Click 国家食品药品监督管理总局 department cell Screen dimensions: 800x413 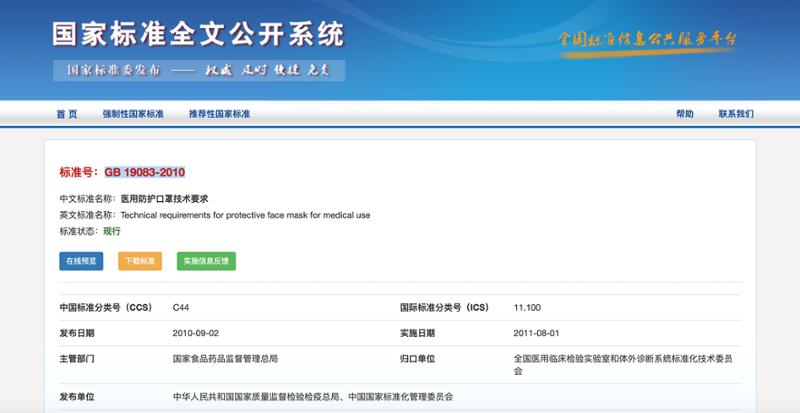click(x=225, y=357)
